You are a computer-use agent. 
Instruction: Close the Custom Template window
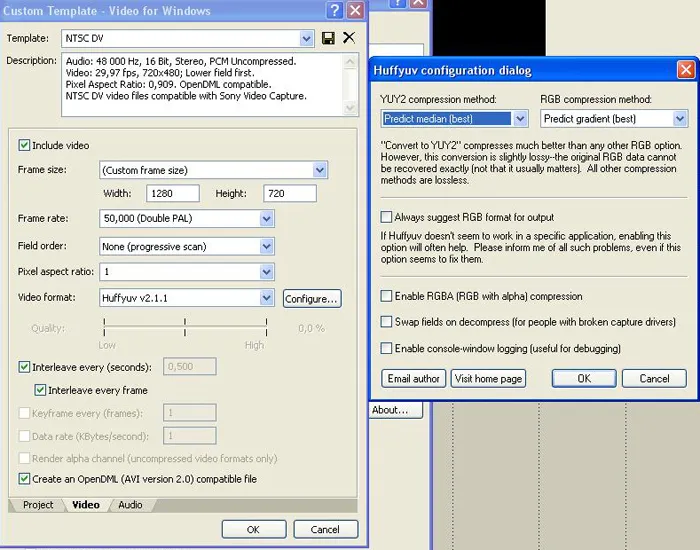[355, 11]
